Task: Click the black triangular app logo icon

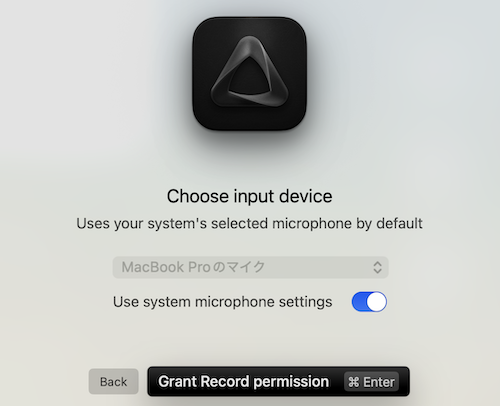Action: coord(249,74)
